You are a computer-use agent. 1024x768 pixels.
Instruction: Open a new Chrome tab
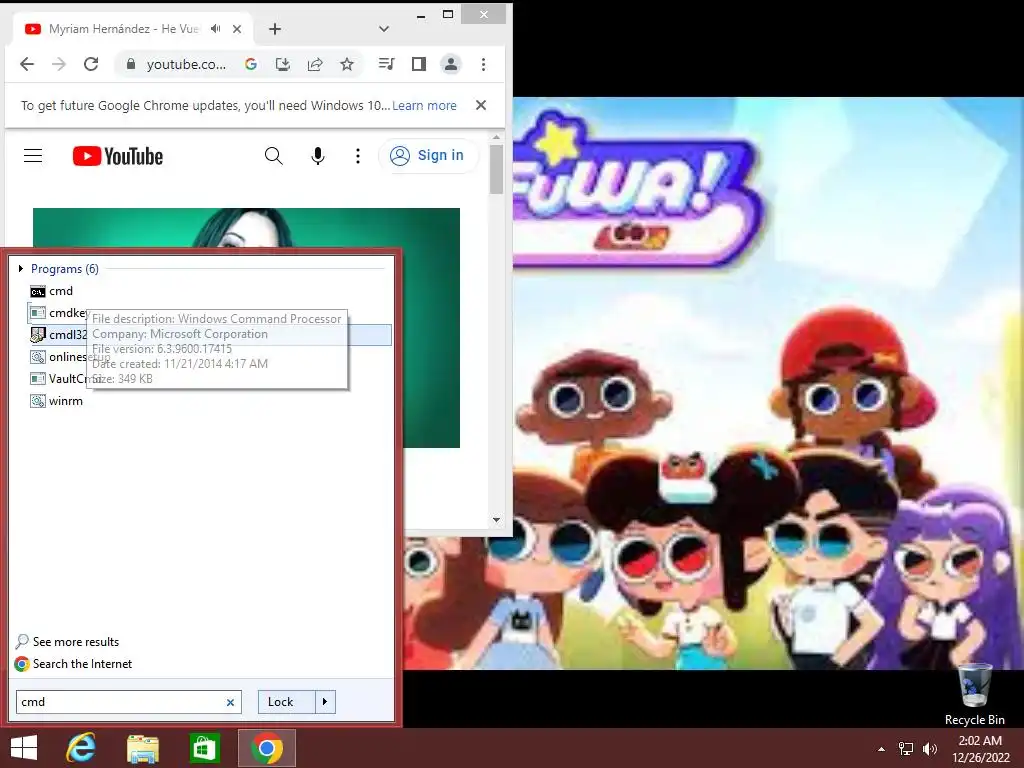(275, 29)
